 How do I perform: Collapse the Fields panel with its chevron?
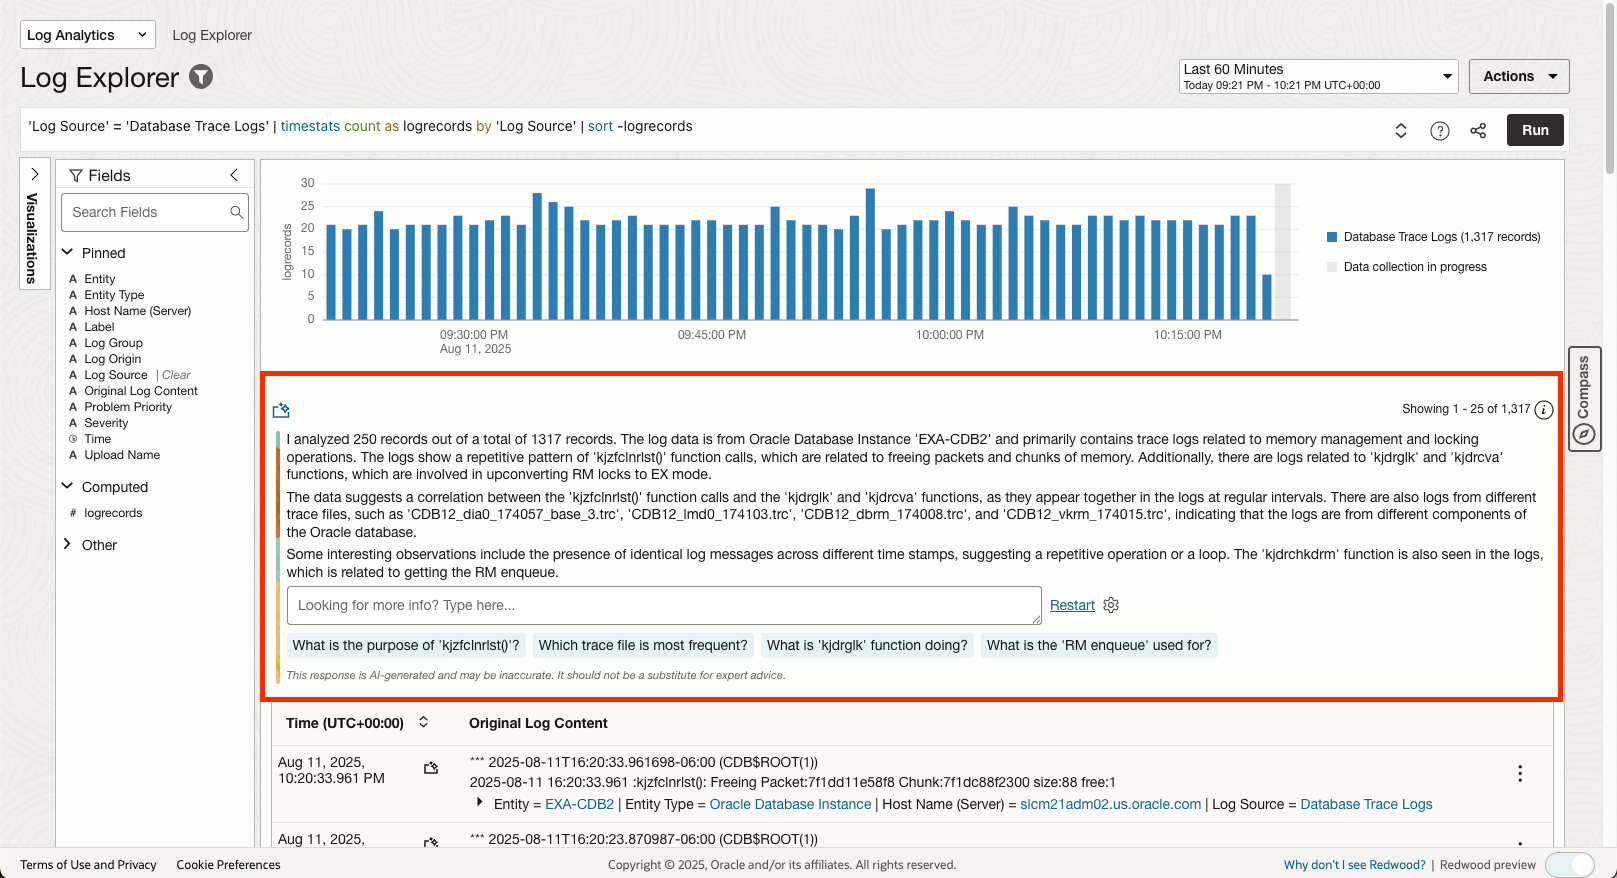click(x=234, y=175)
